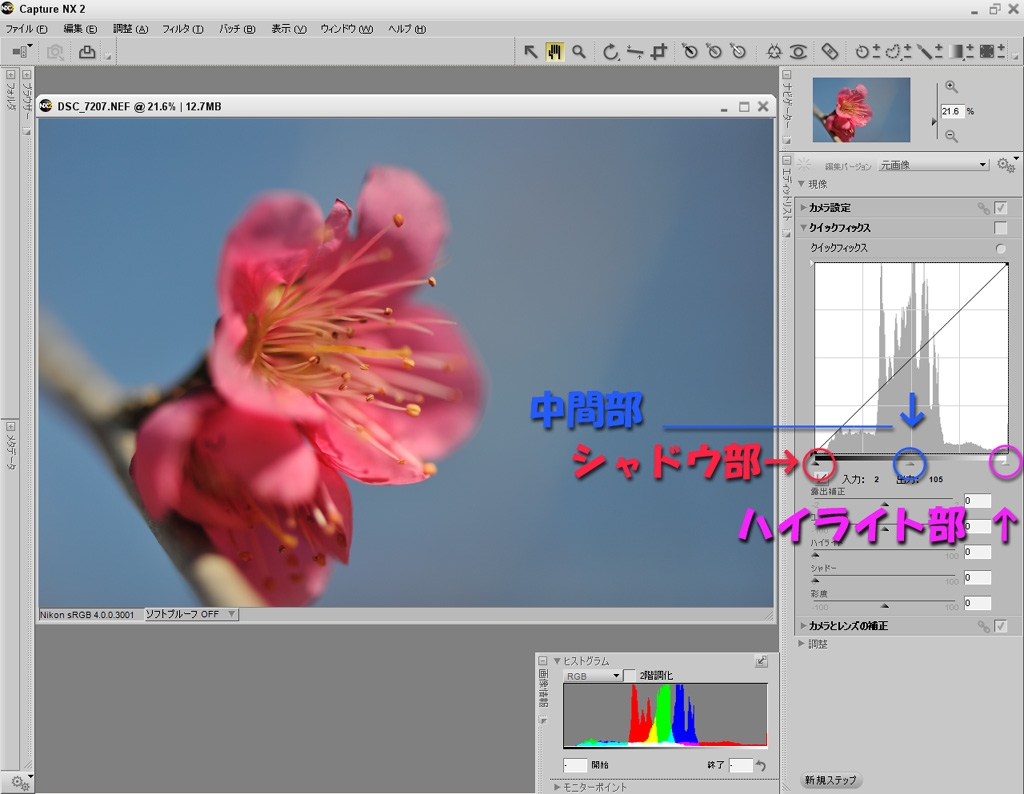Image resolution: width=1024 pixels, height=794 pixels.
Task: Click the ソフトプルーフ OFF button
Action: pyautogui.click(x=190, y=614)
